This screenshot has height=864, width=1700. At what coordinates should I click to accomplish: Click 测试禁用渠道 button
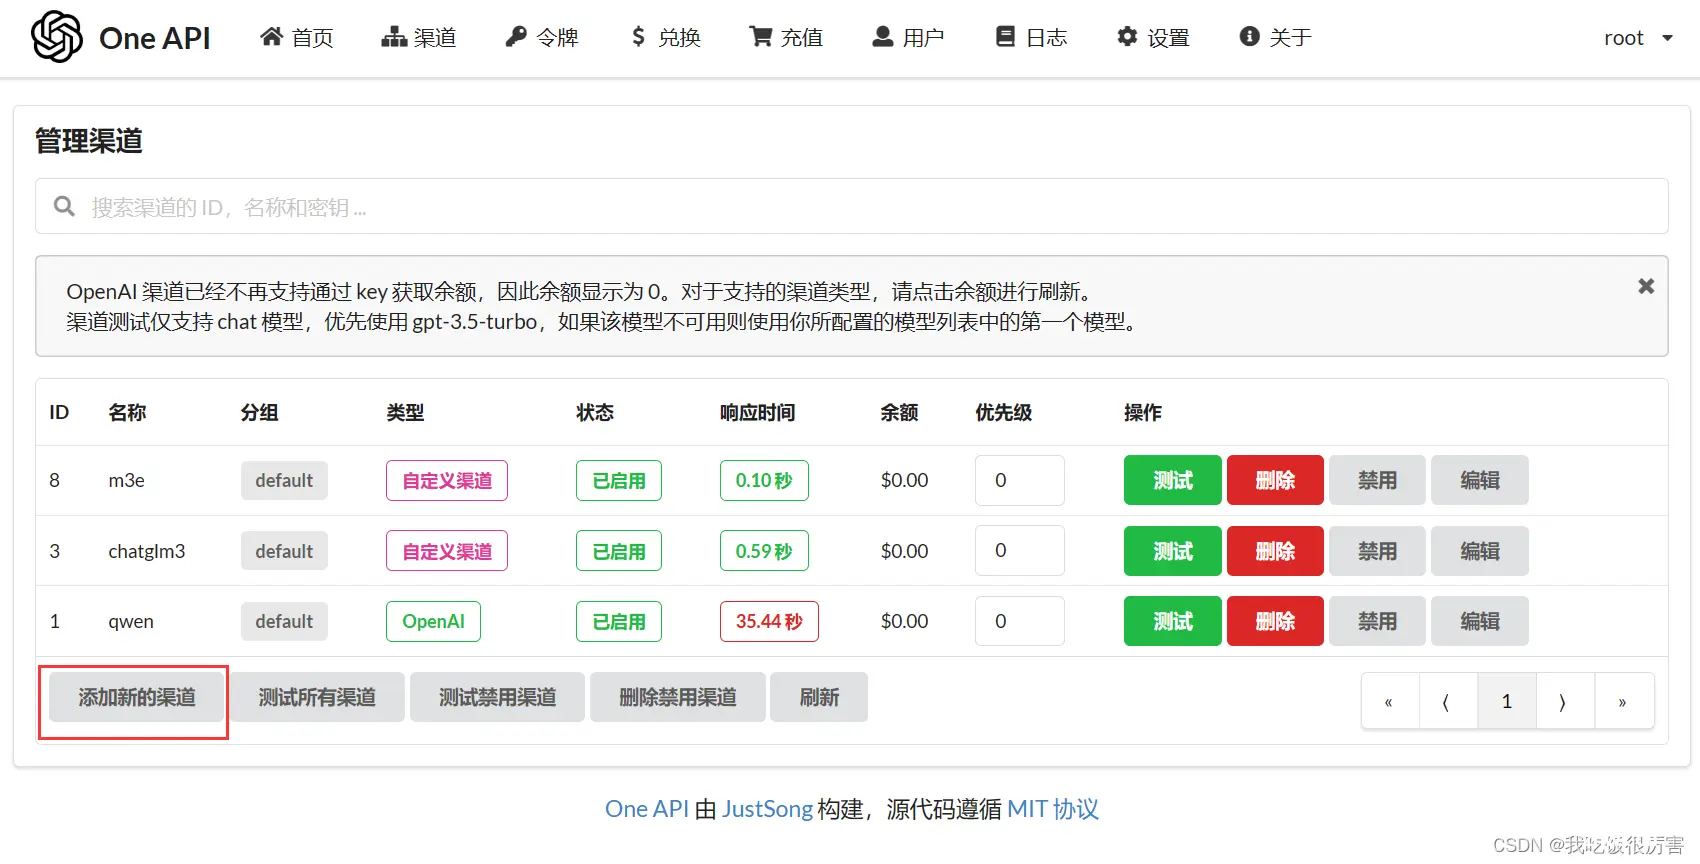point(497,697)
